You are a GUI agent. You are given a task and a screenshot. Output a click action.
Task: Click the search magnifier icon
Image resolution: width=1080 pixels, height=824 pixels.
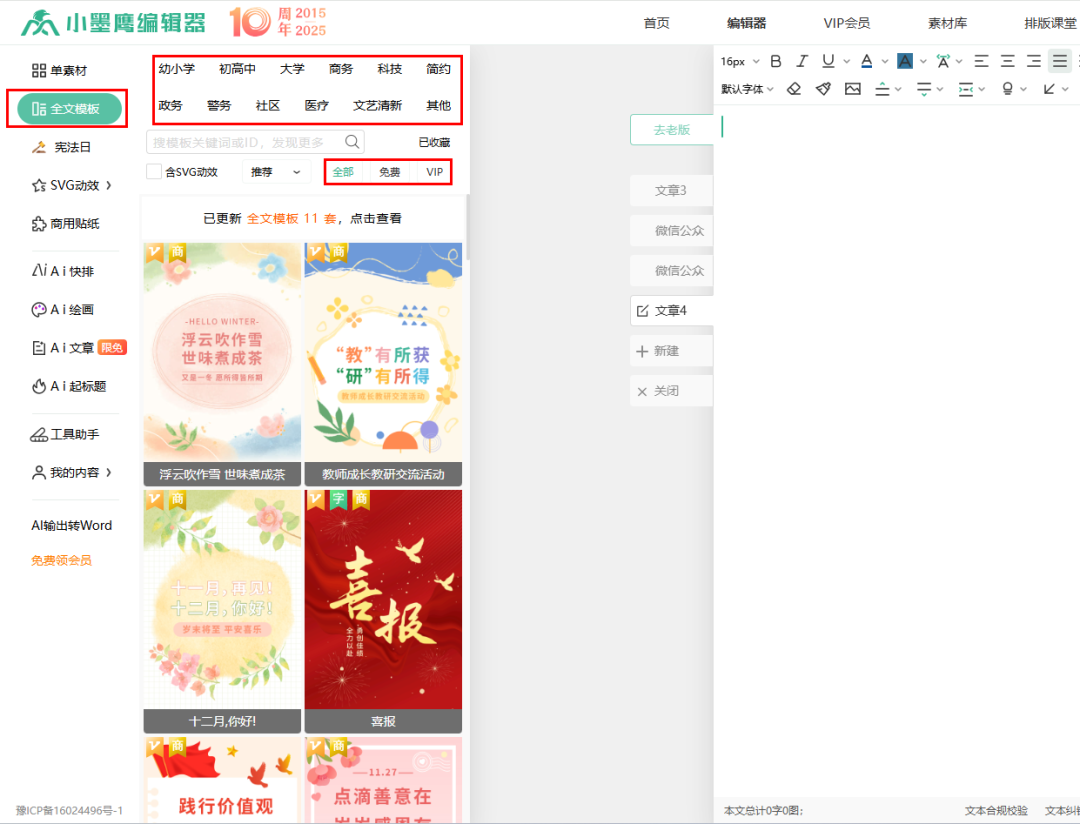point(352,142)
